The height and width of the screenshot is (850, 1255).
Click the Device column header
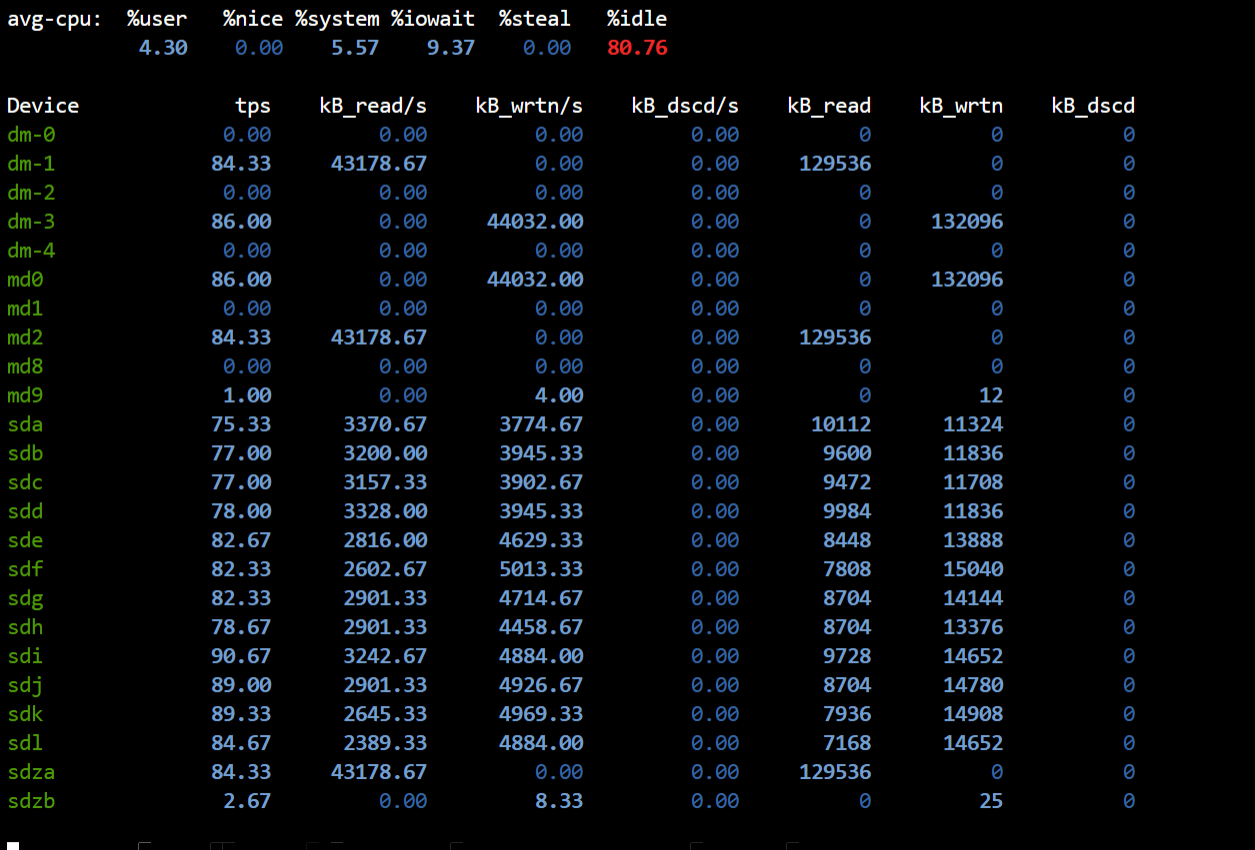[x=43, y=106]
